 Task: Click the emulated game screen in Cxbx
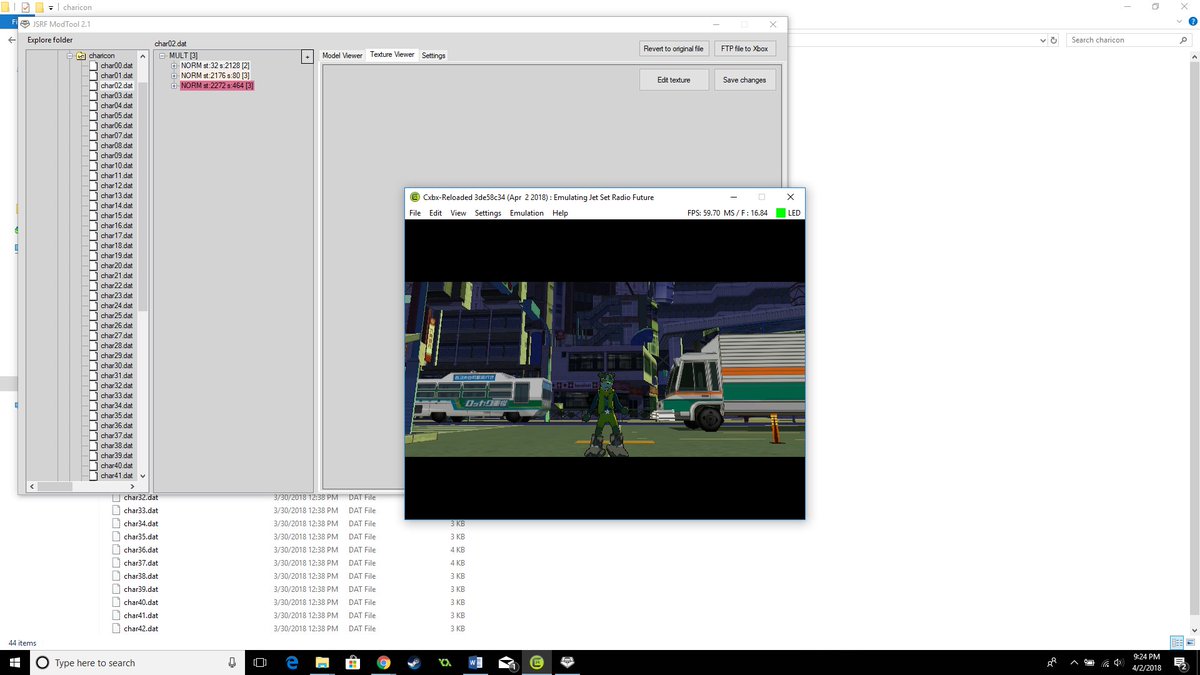pos(604,369)
